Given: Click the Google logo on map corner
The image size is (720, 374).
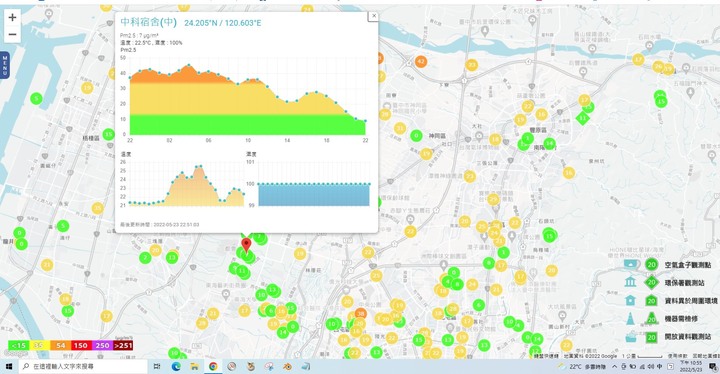Looking at the screenshot, I should 16,354.
